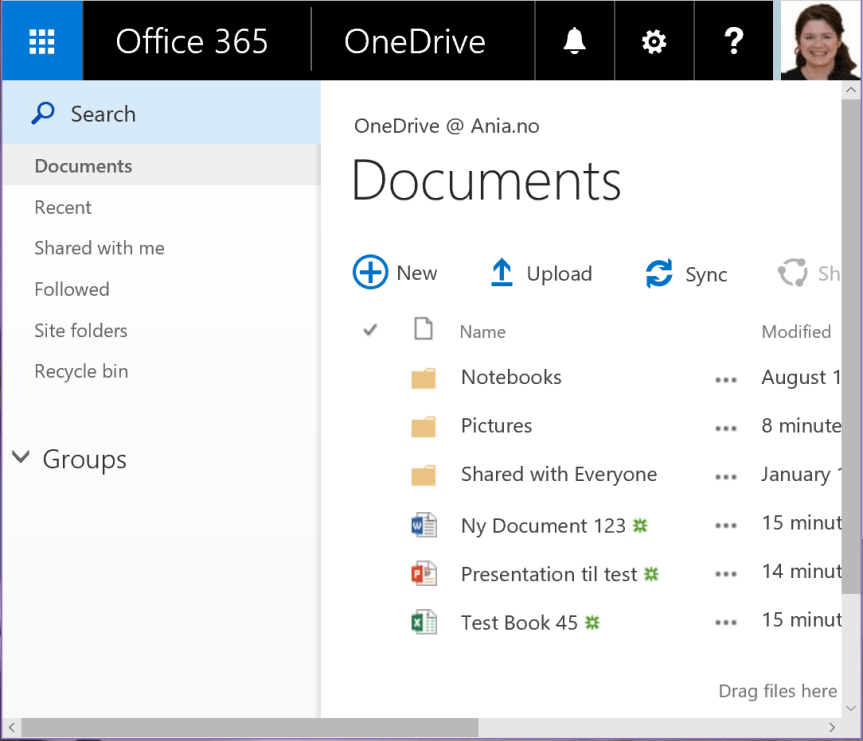This screenshot has width=863, height=741.
Task: Select Recent in the left navigation
Action: point(63,207)
